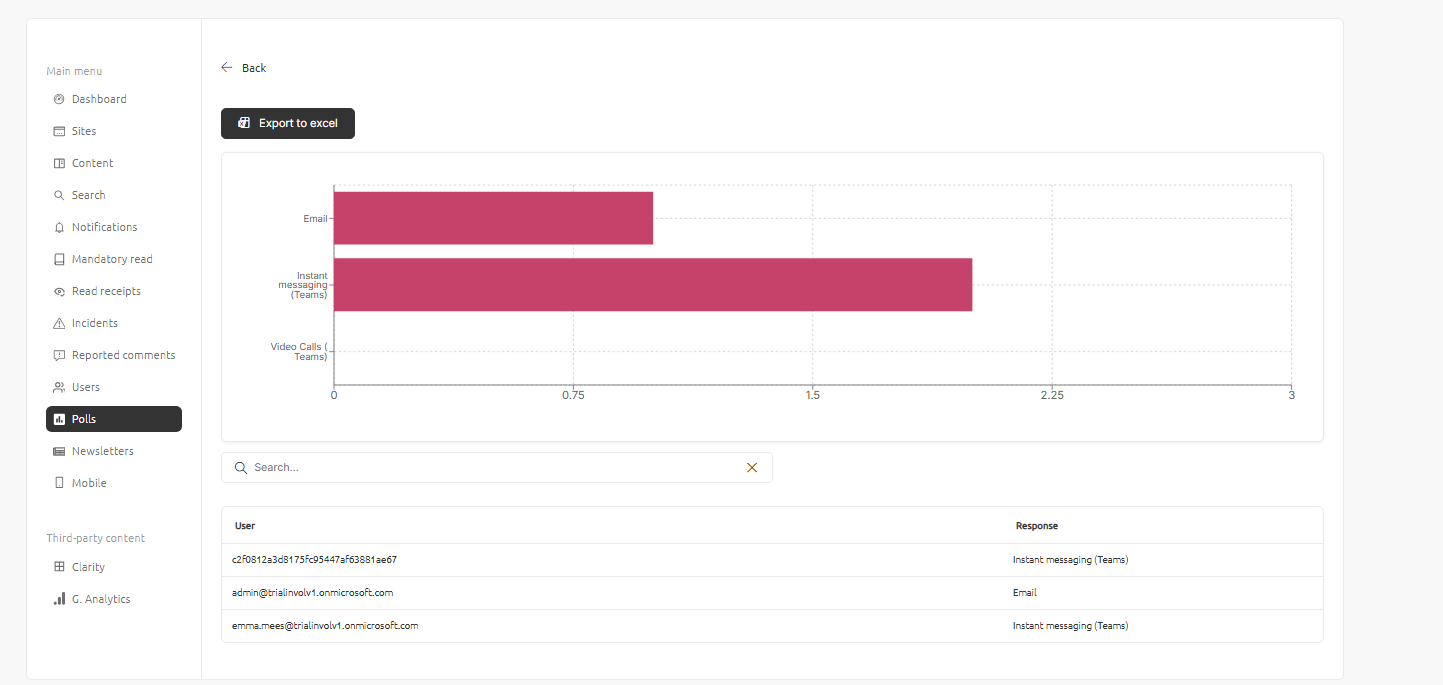Click the Newsletters icon in sidebar
The height and width of the screenshot is (685, 1443).
coord(59,451)
